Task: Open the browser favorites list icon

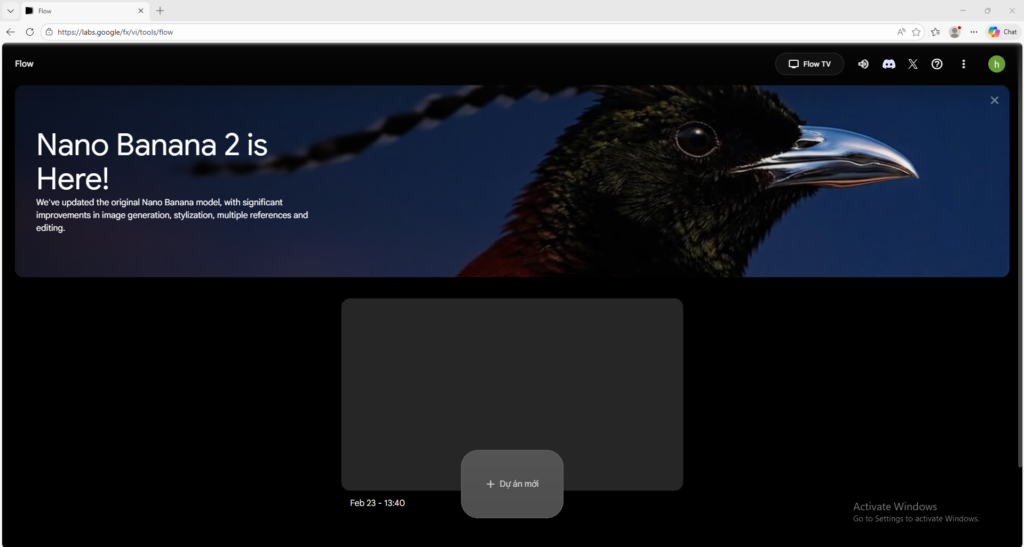Action: (x=935, y=32)
